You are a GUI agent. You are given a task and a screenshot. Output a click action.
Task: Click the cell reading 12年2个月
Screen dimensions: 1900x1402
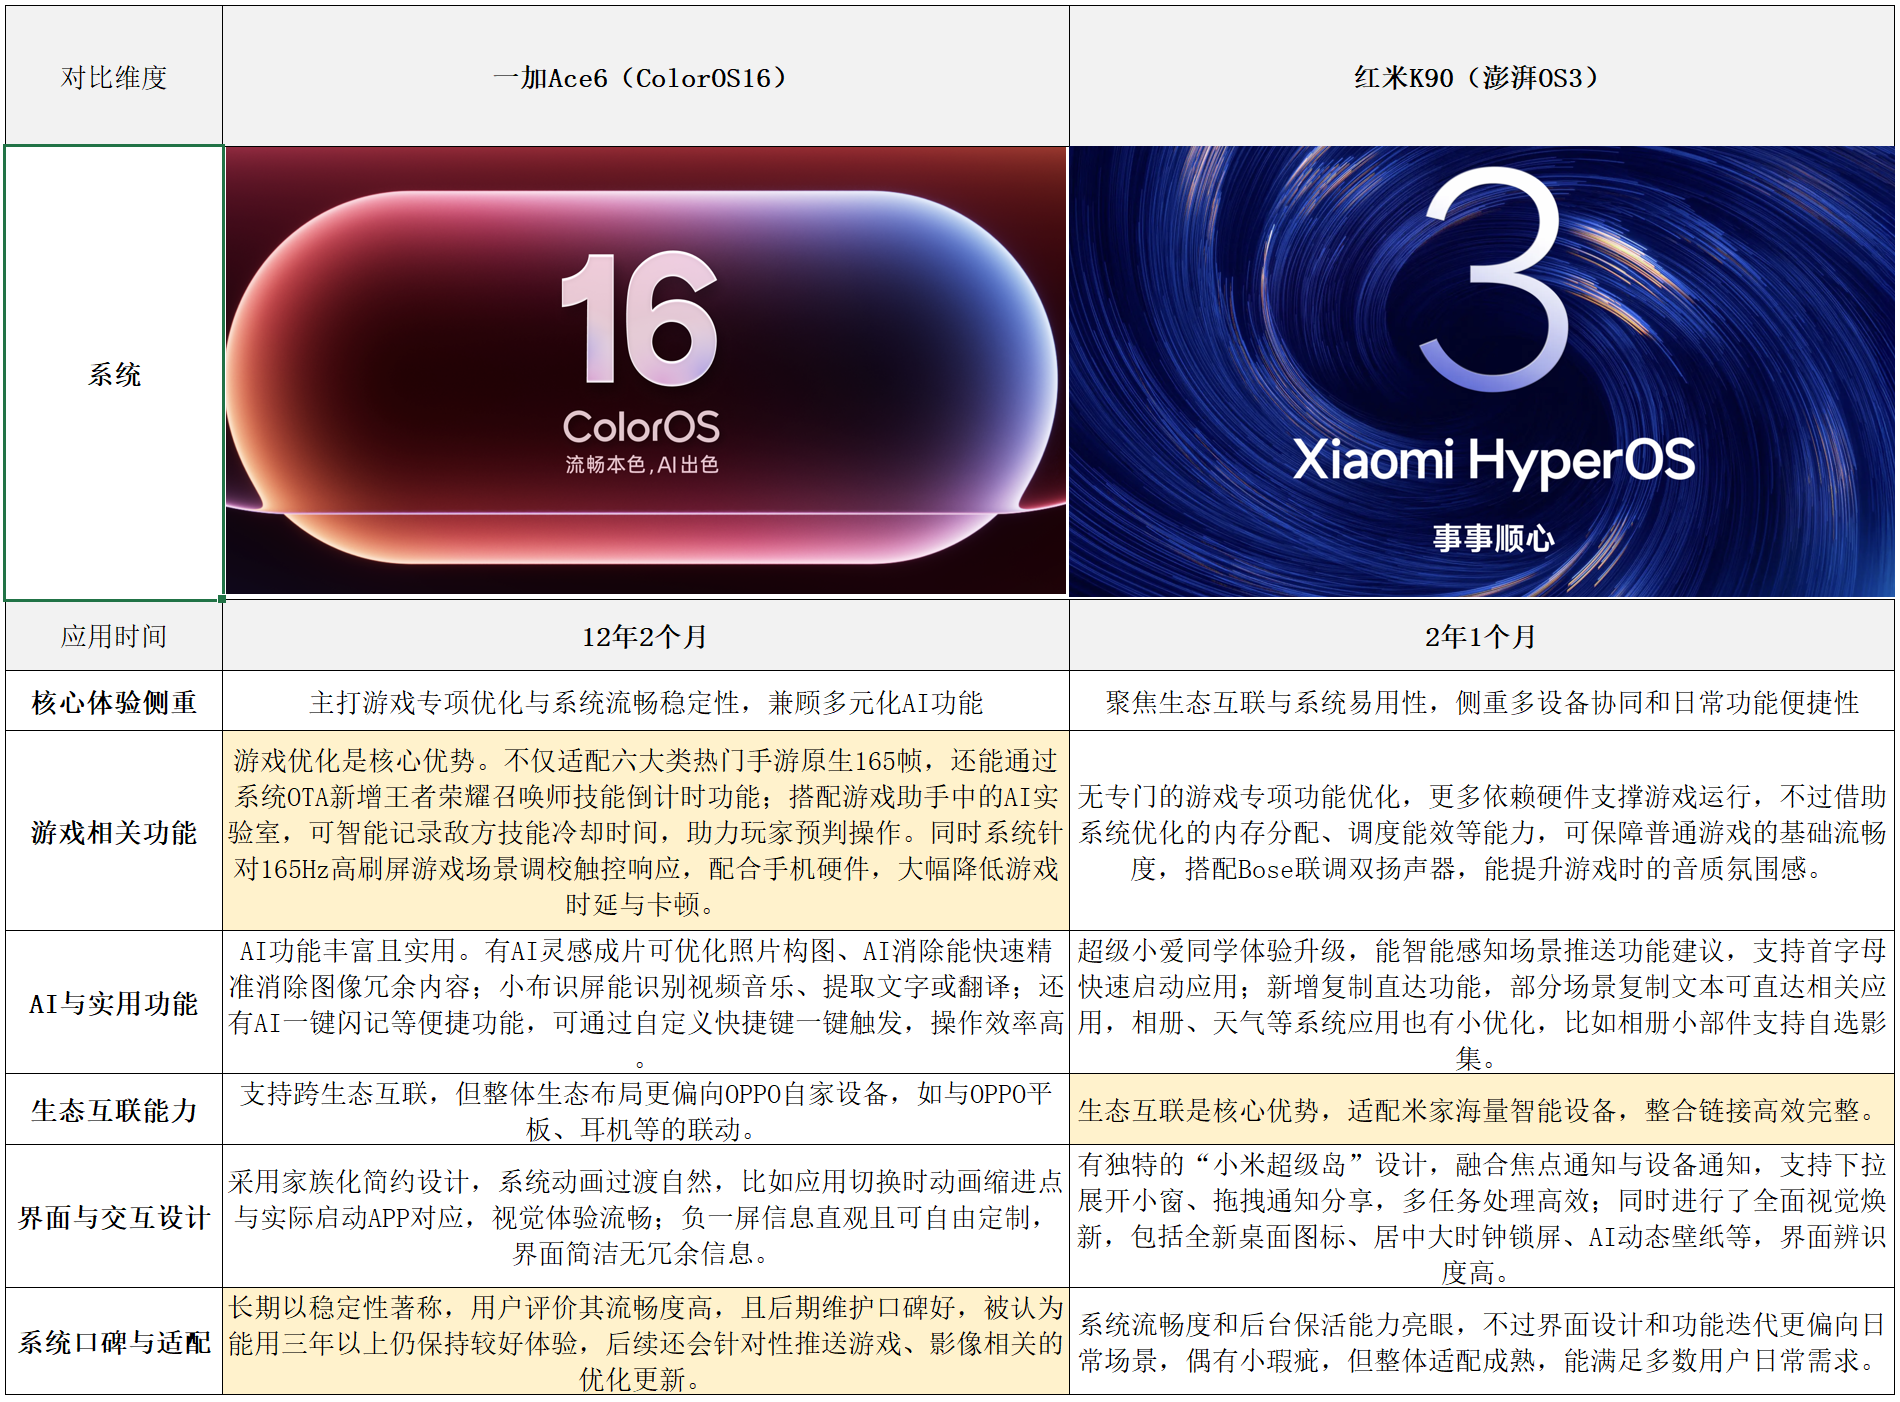point(646,636)
